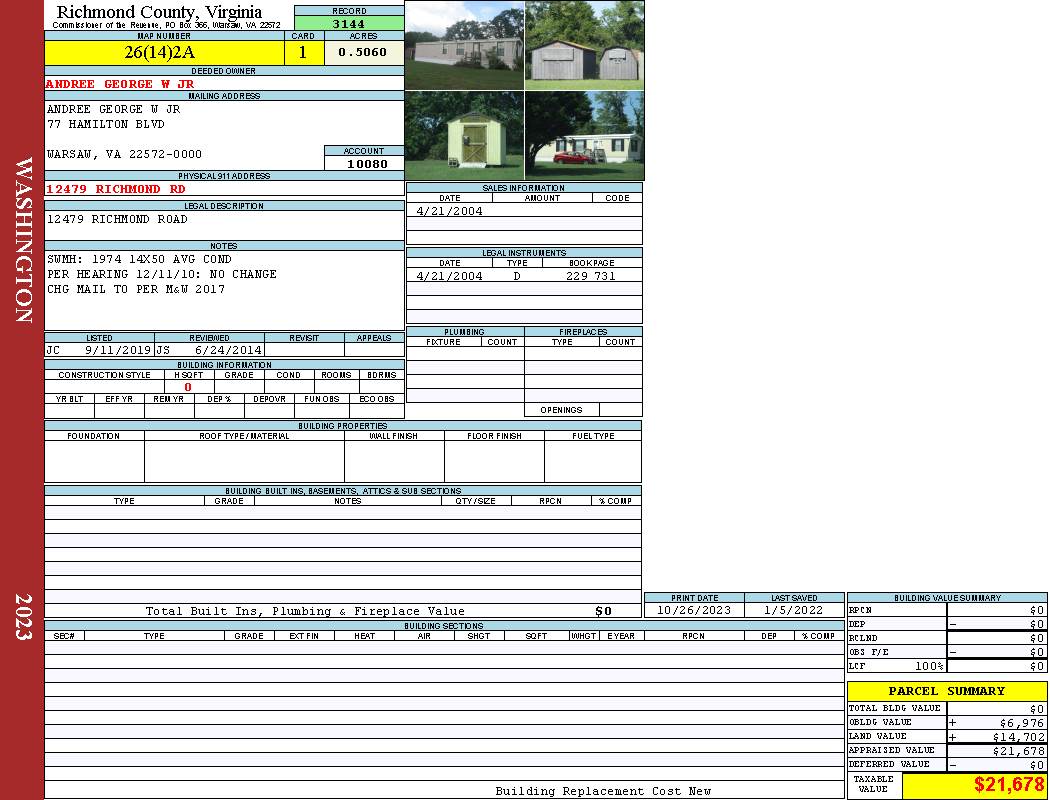Open the photo with the red car

584,135
